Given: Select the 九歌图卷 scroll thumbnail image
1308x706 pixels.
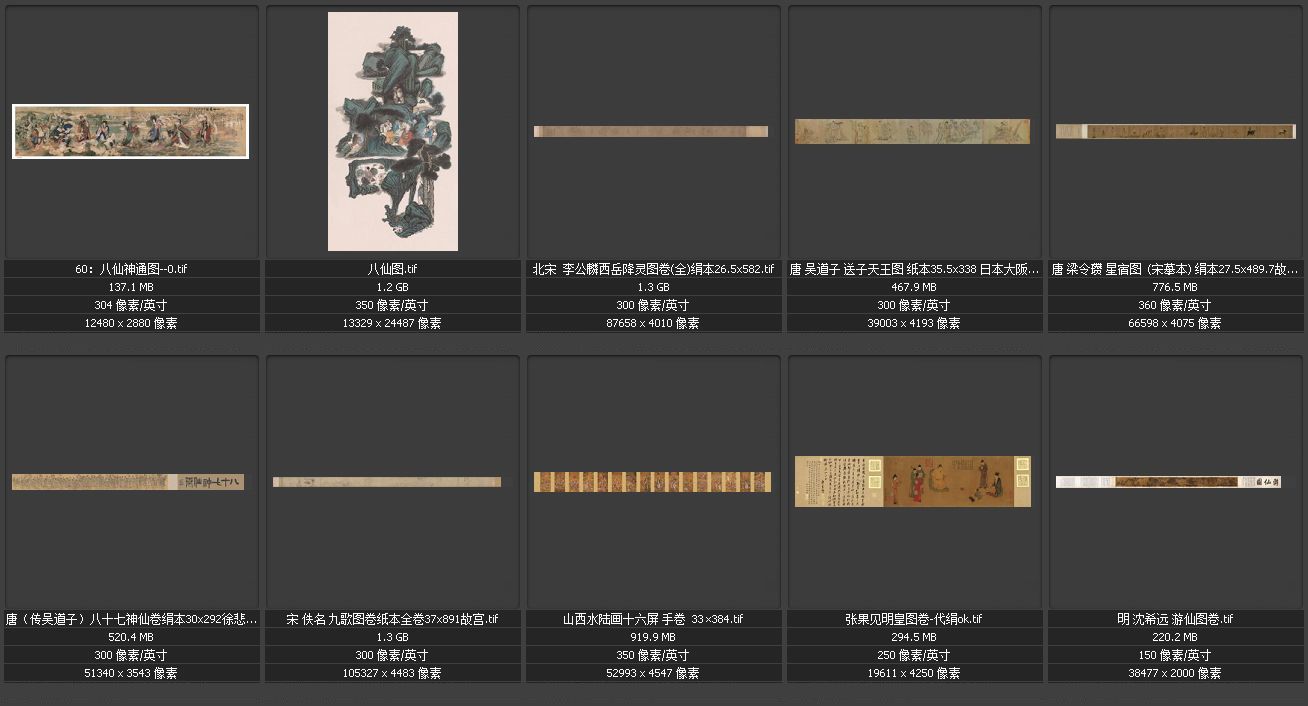Looking at the screenshot, I should click(x=387, y=482).
